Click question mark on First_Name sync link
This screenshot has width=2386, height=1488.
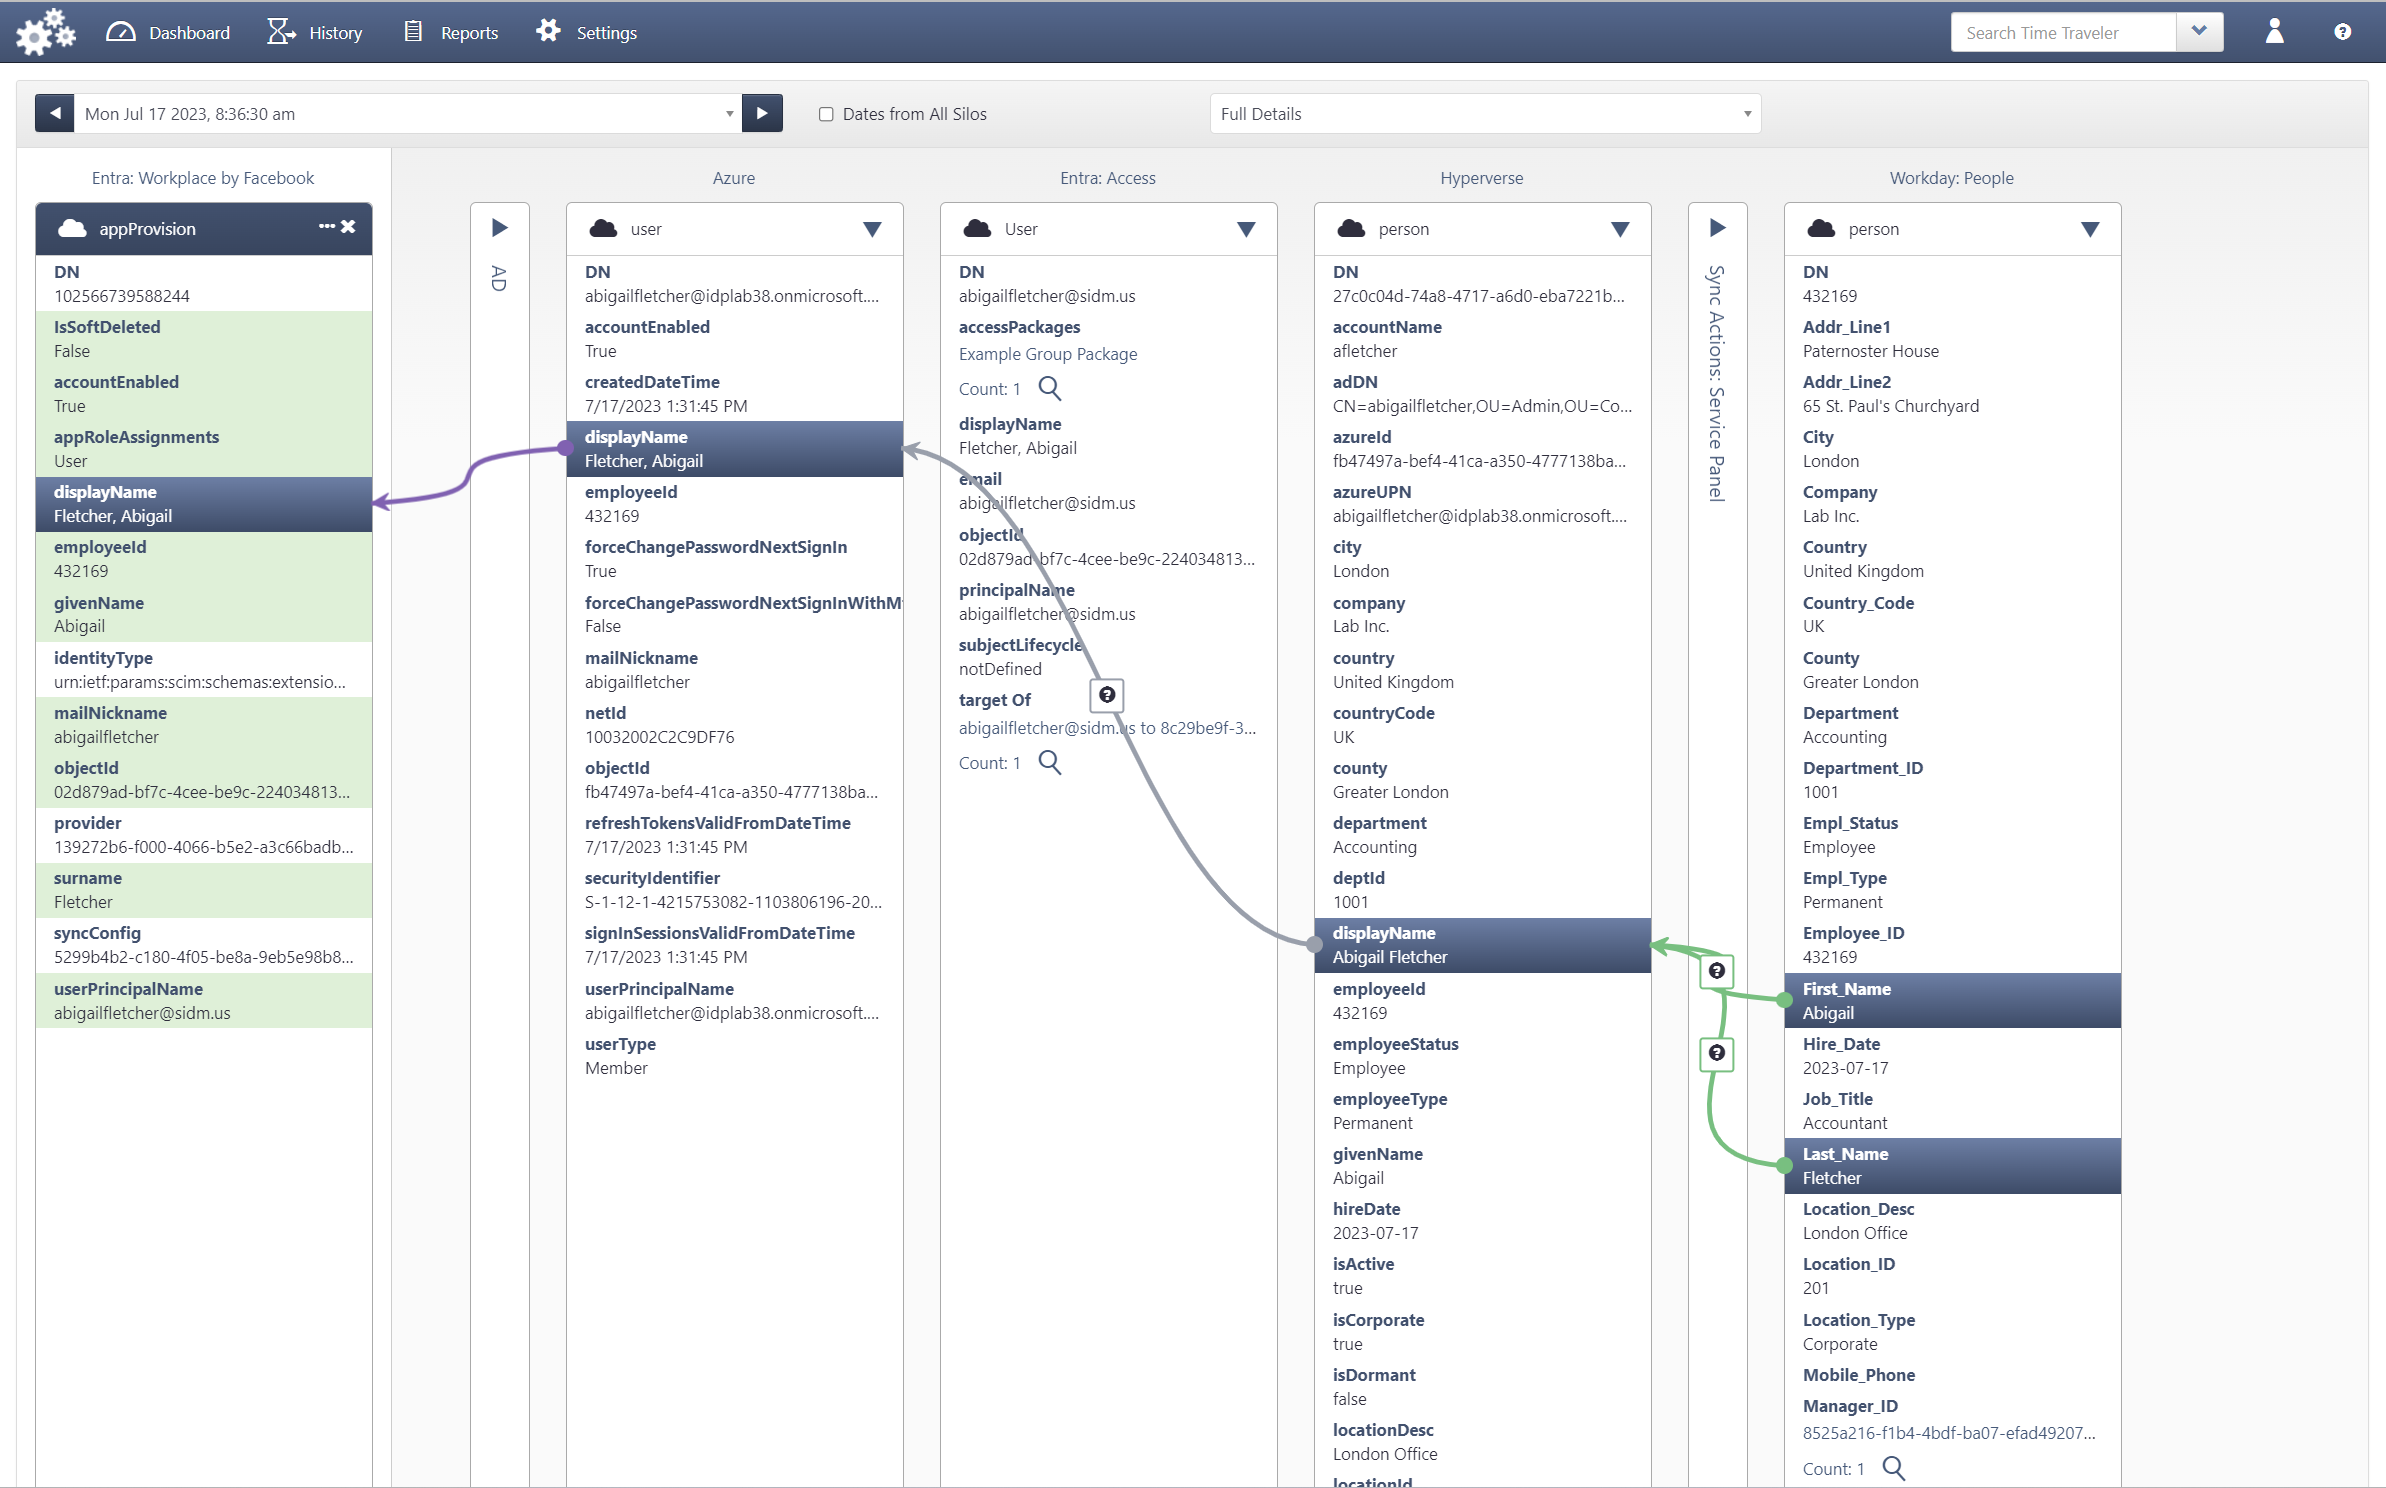(x=1717, y=971)
